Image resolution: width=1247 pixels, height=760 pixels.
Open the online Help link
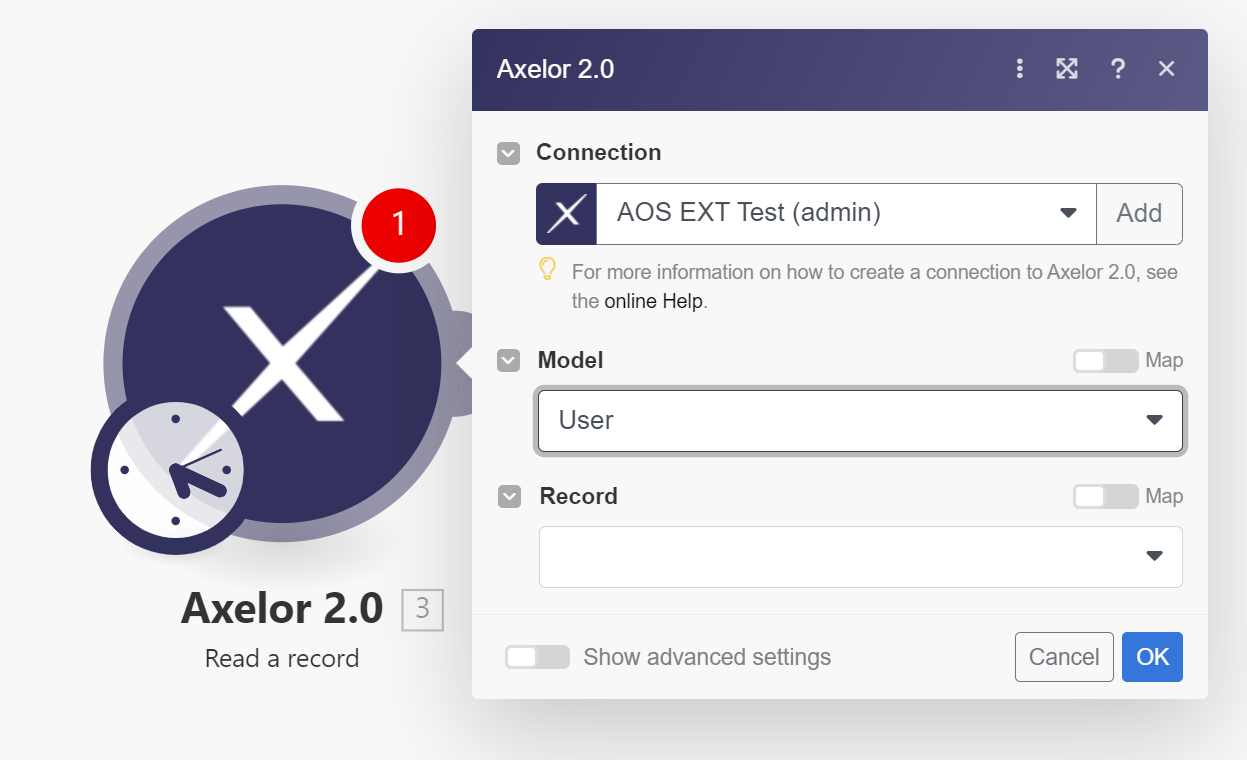[x=654, y=301]
